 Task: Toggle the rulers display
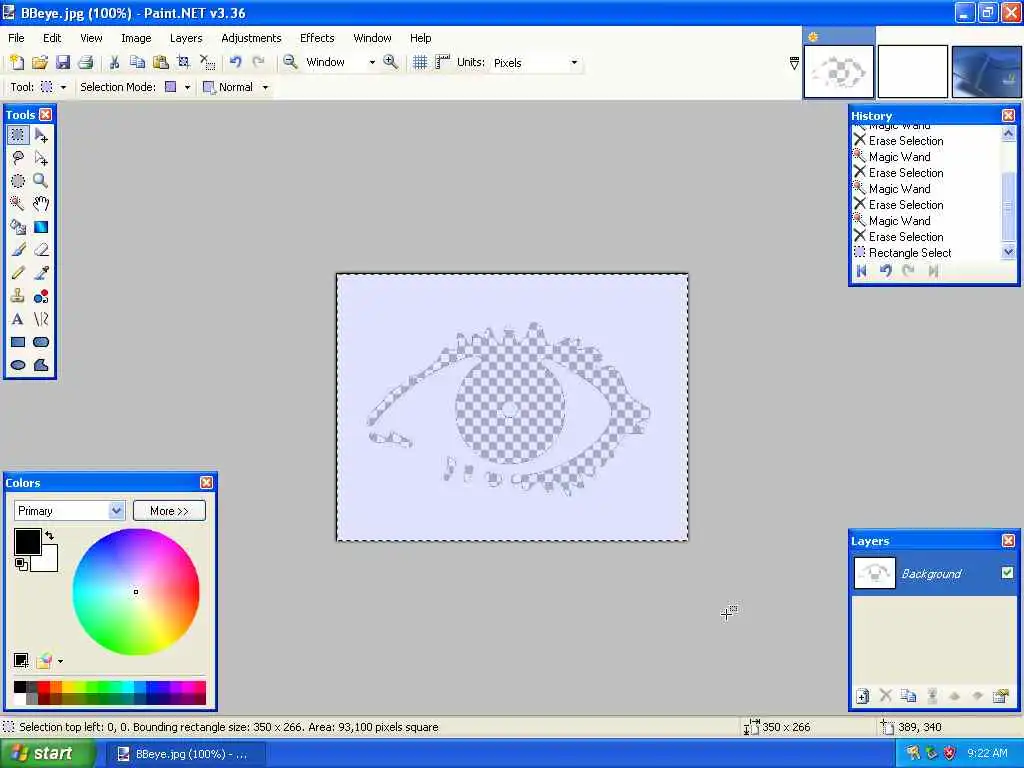click(443, 62)
